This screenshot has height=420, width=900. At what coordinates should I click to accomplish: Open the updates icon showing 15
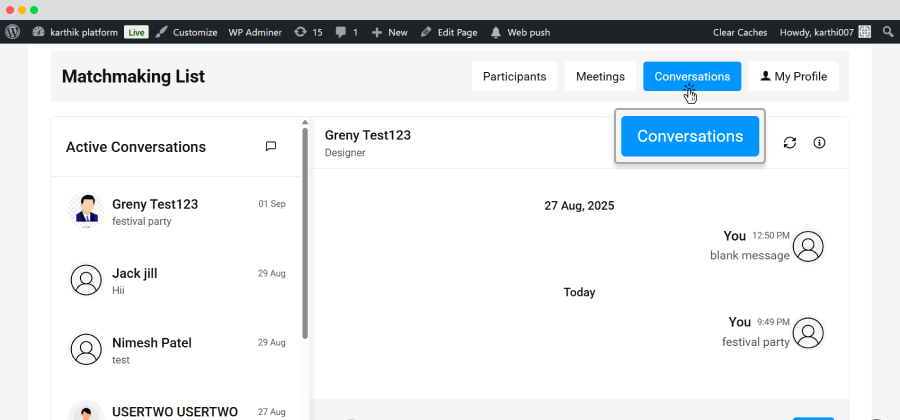tap(308, 32)
